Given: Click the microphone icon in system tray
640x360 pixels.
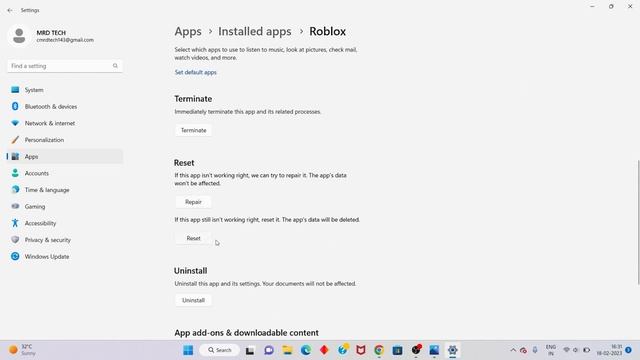Looking at the screenshot, I should coord(535,350).
